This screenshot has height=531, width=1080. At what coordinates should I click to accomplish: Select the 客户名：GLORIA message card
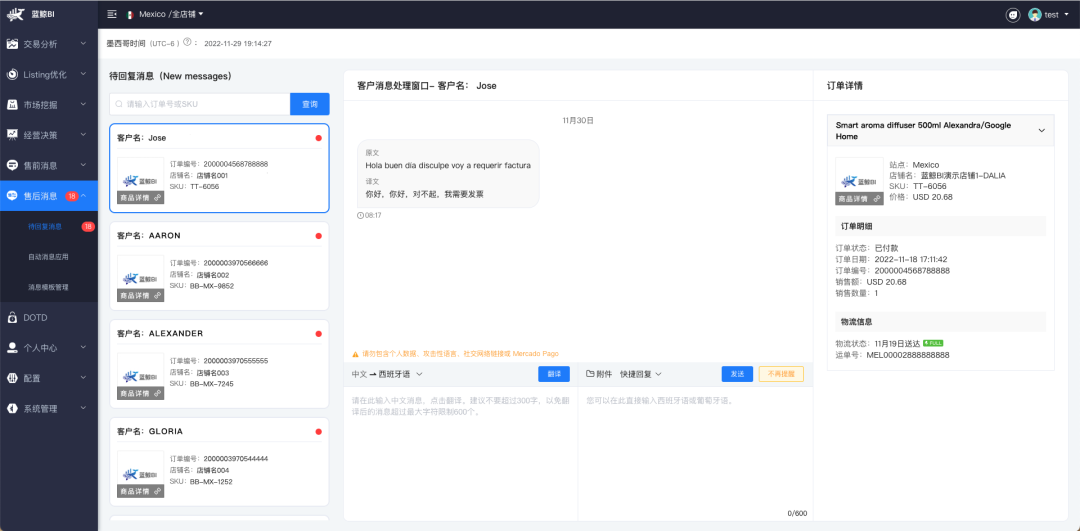(x=219, y=462)
